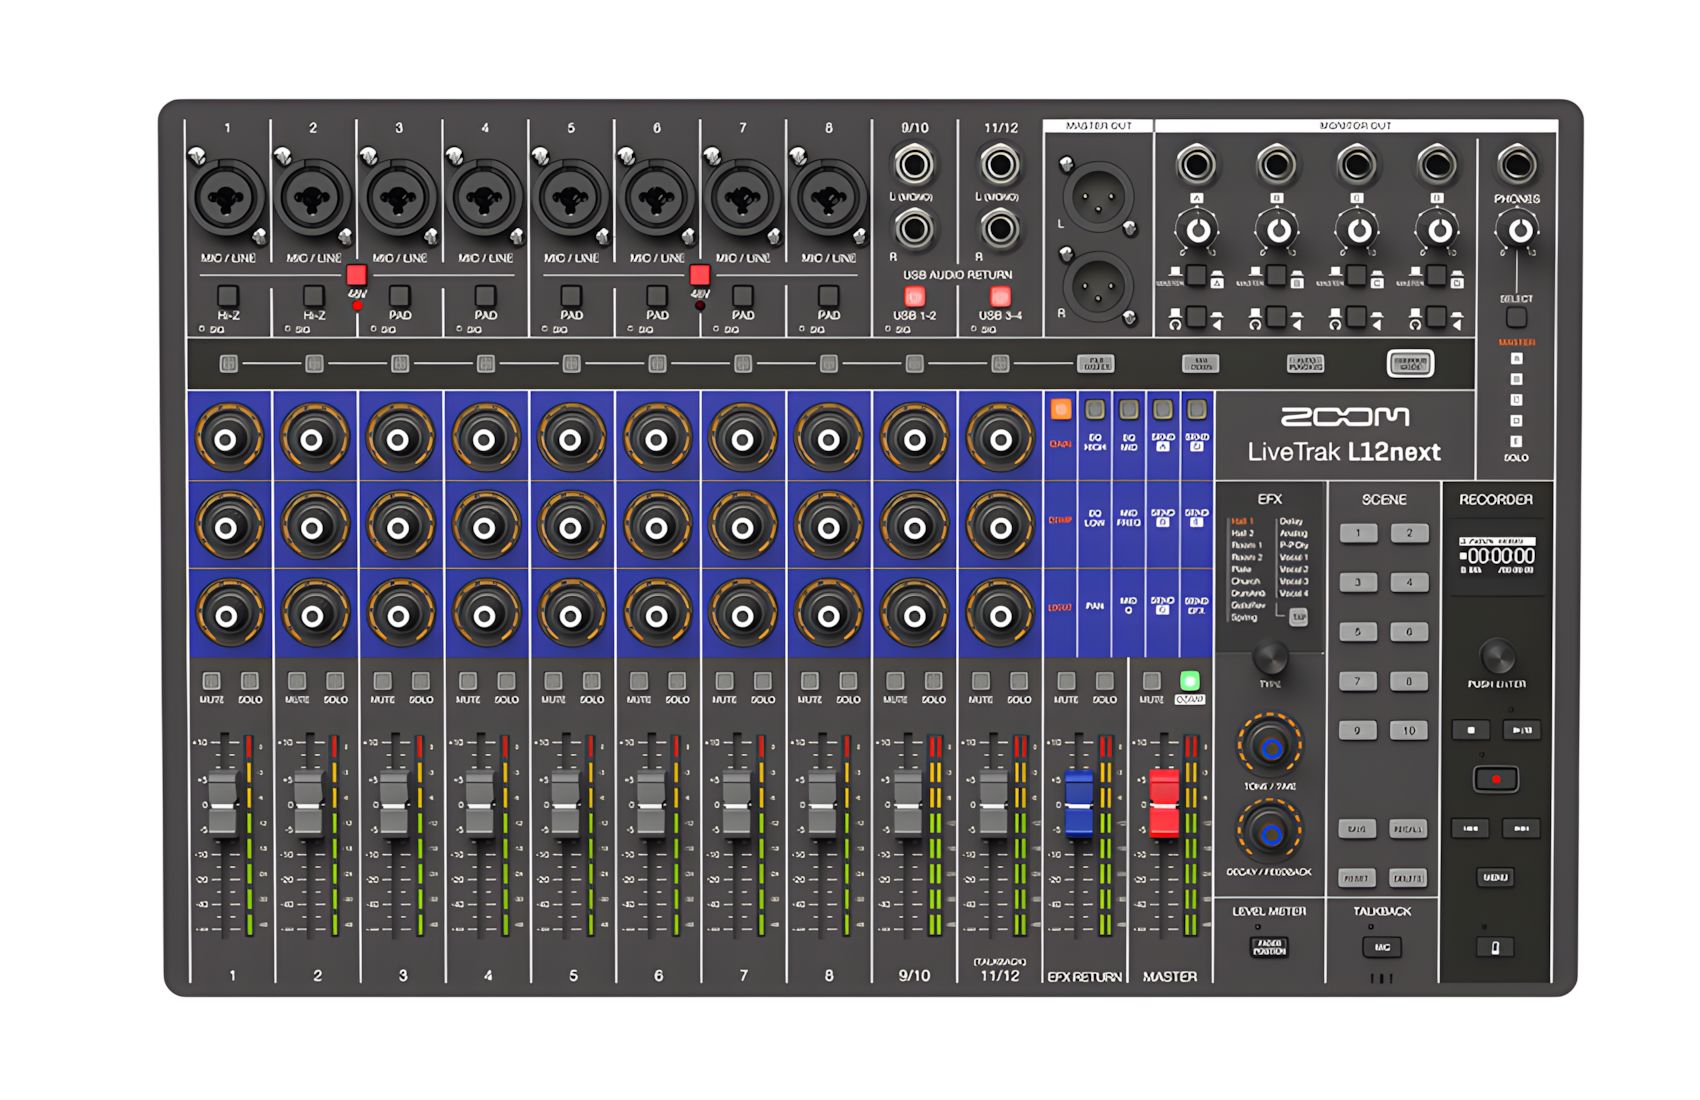Toggle 48V phantom power for channels 1-4
Viewport: 1700px width, 1100px height.
click(357, 275)
